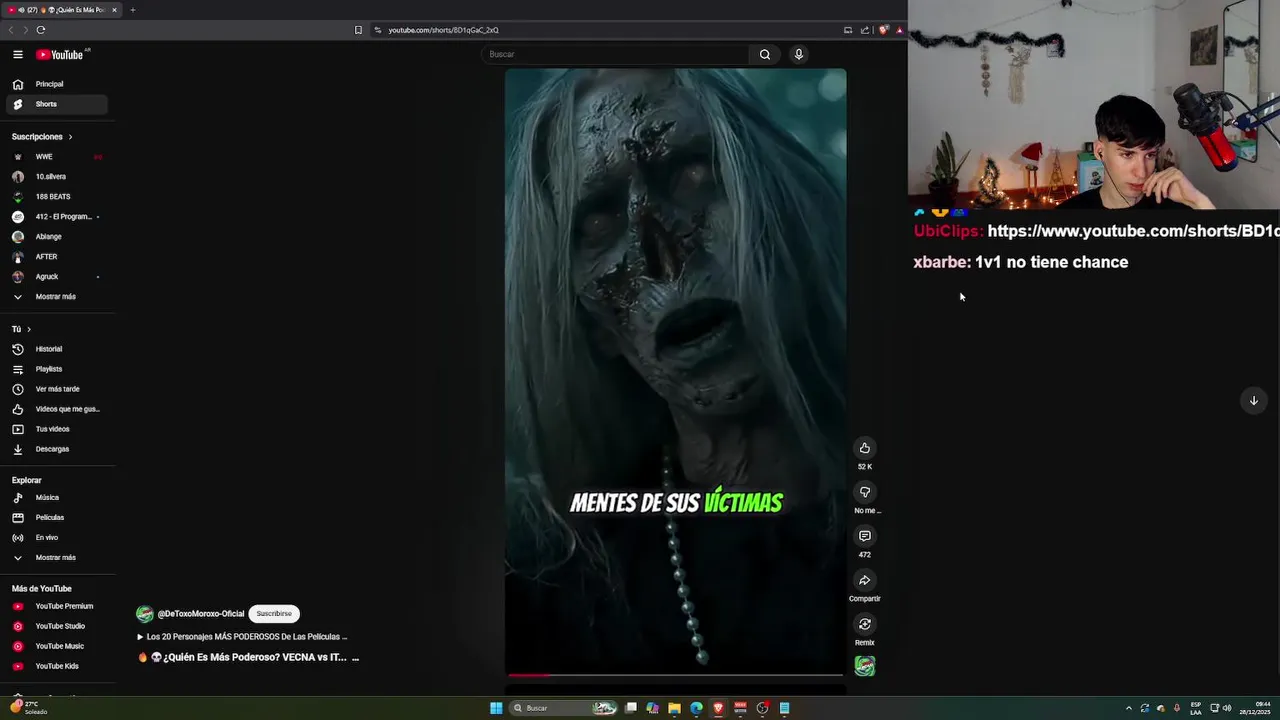Click the Suscribirse button
1280x720 pixels.
[x=274, y=614]
